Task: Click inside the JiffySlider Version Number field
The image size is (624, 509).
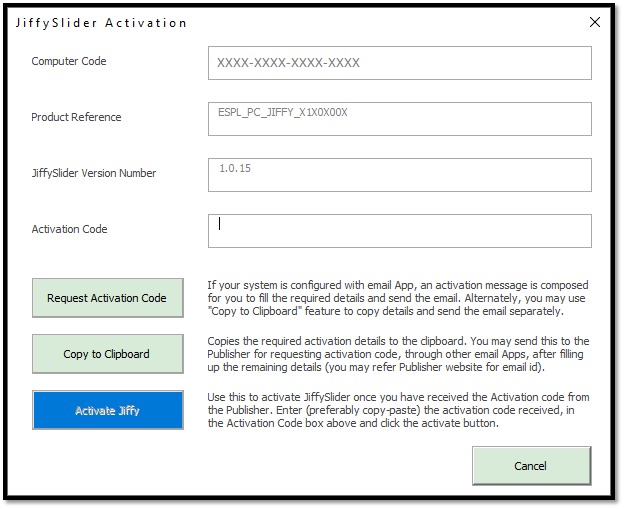Action: pos(400,175)
